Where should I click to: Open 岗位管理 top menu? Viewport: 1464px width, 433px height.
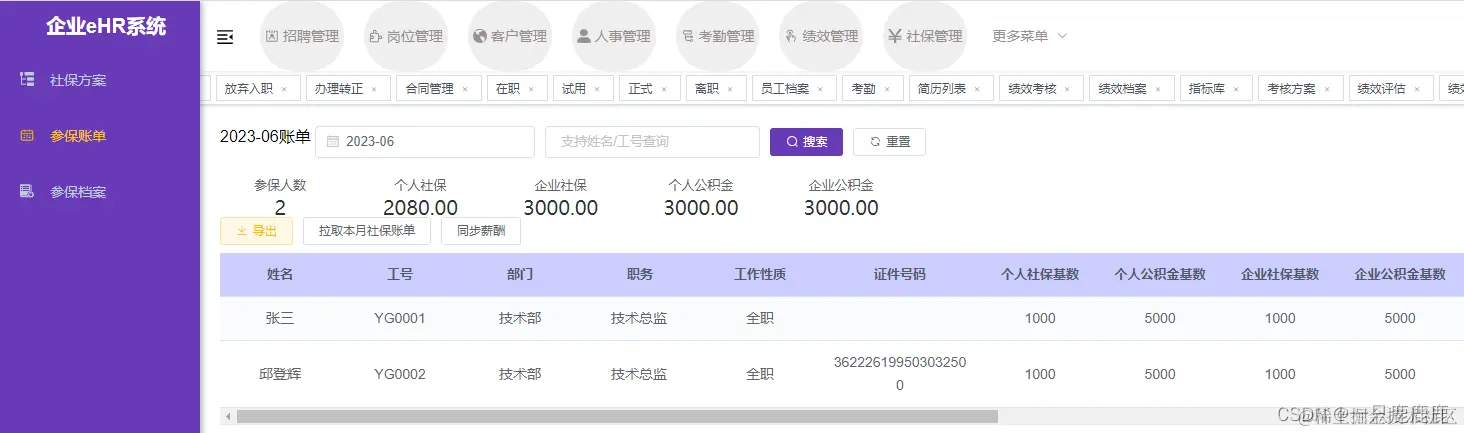coord(405,36)
